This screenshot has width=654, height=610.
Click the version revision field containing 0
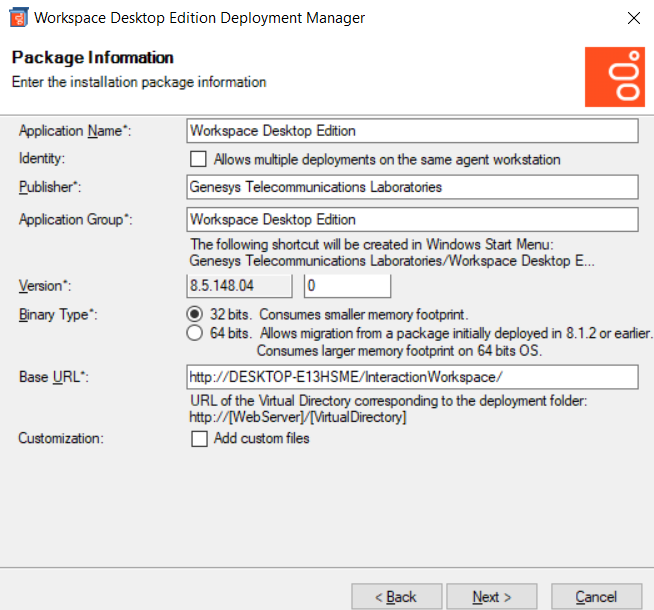[347, 286]
